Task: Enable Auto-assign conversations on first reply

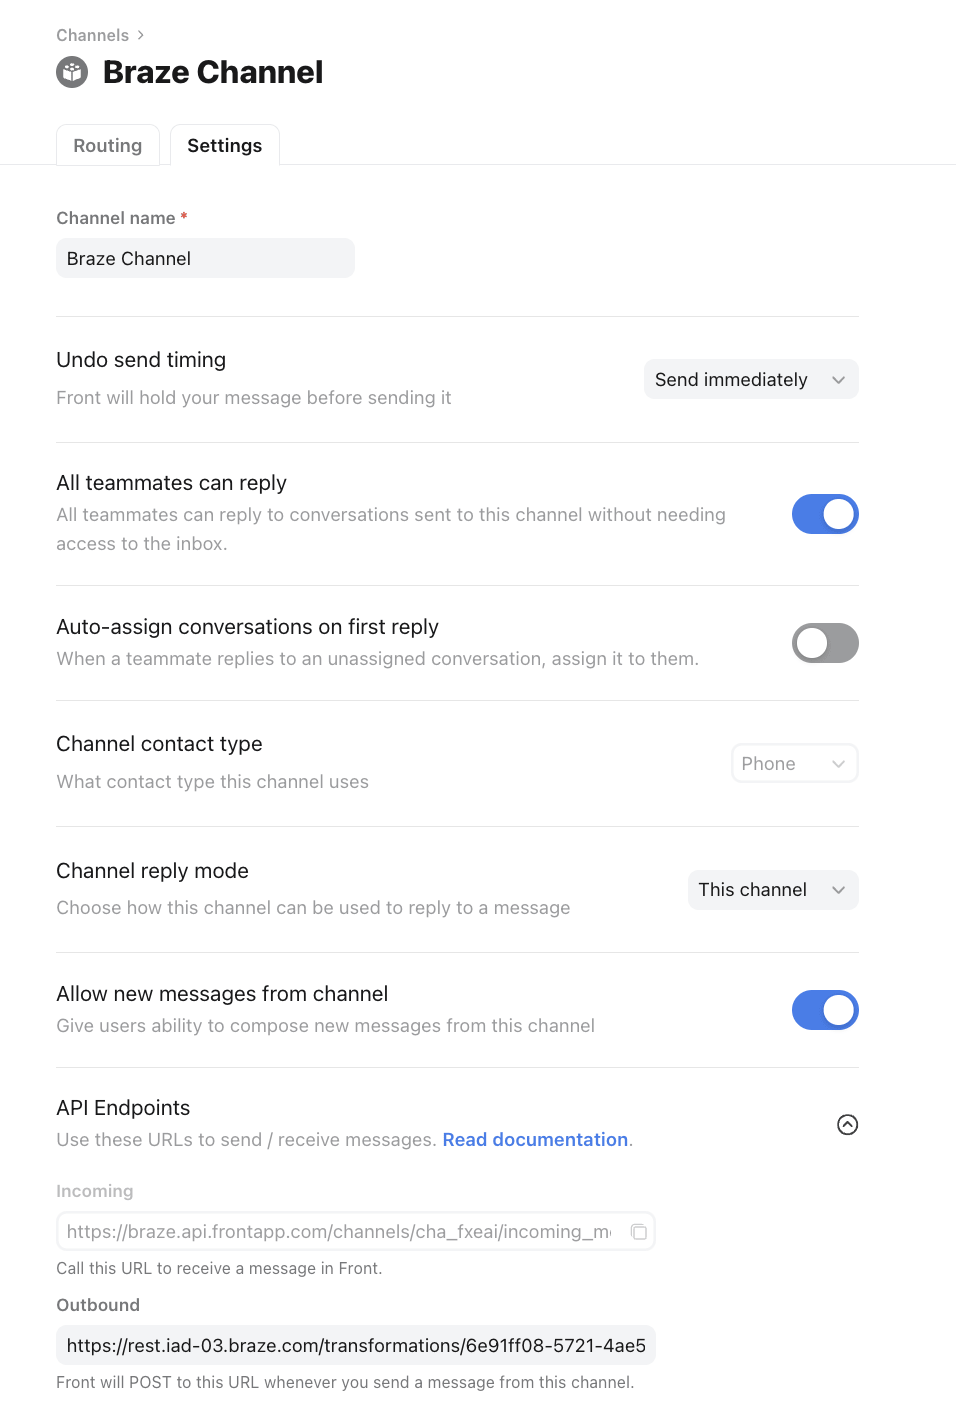Action: [825, 643]
